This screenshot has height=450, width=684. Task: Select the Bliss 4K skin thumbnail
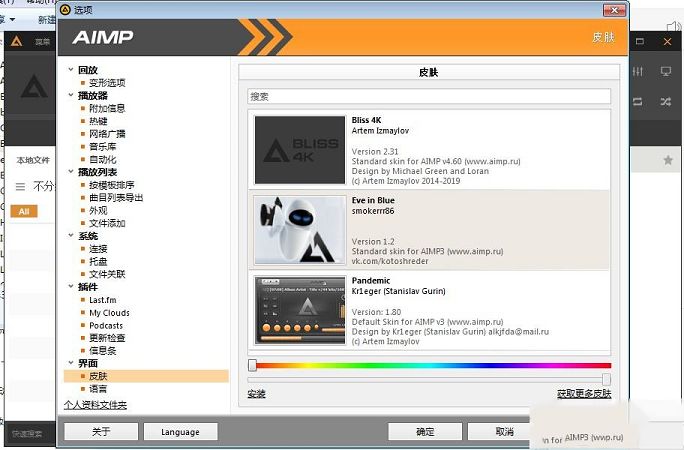tap(300, 150)
